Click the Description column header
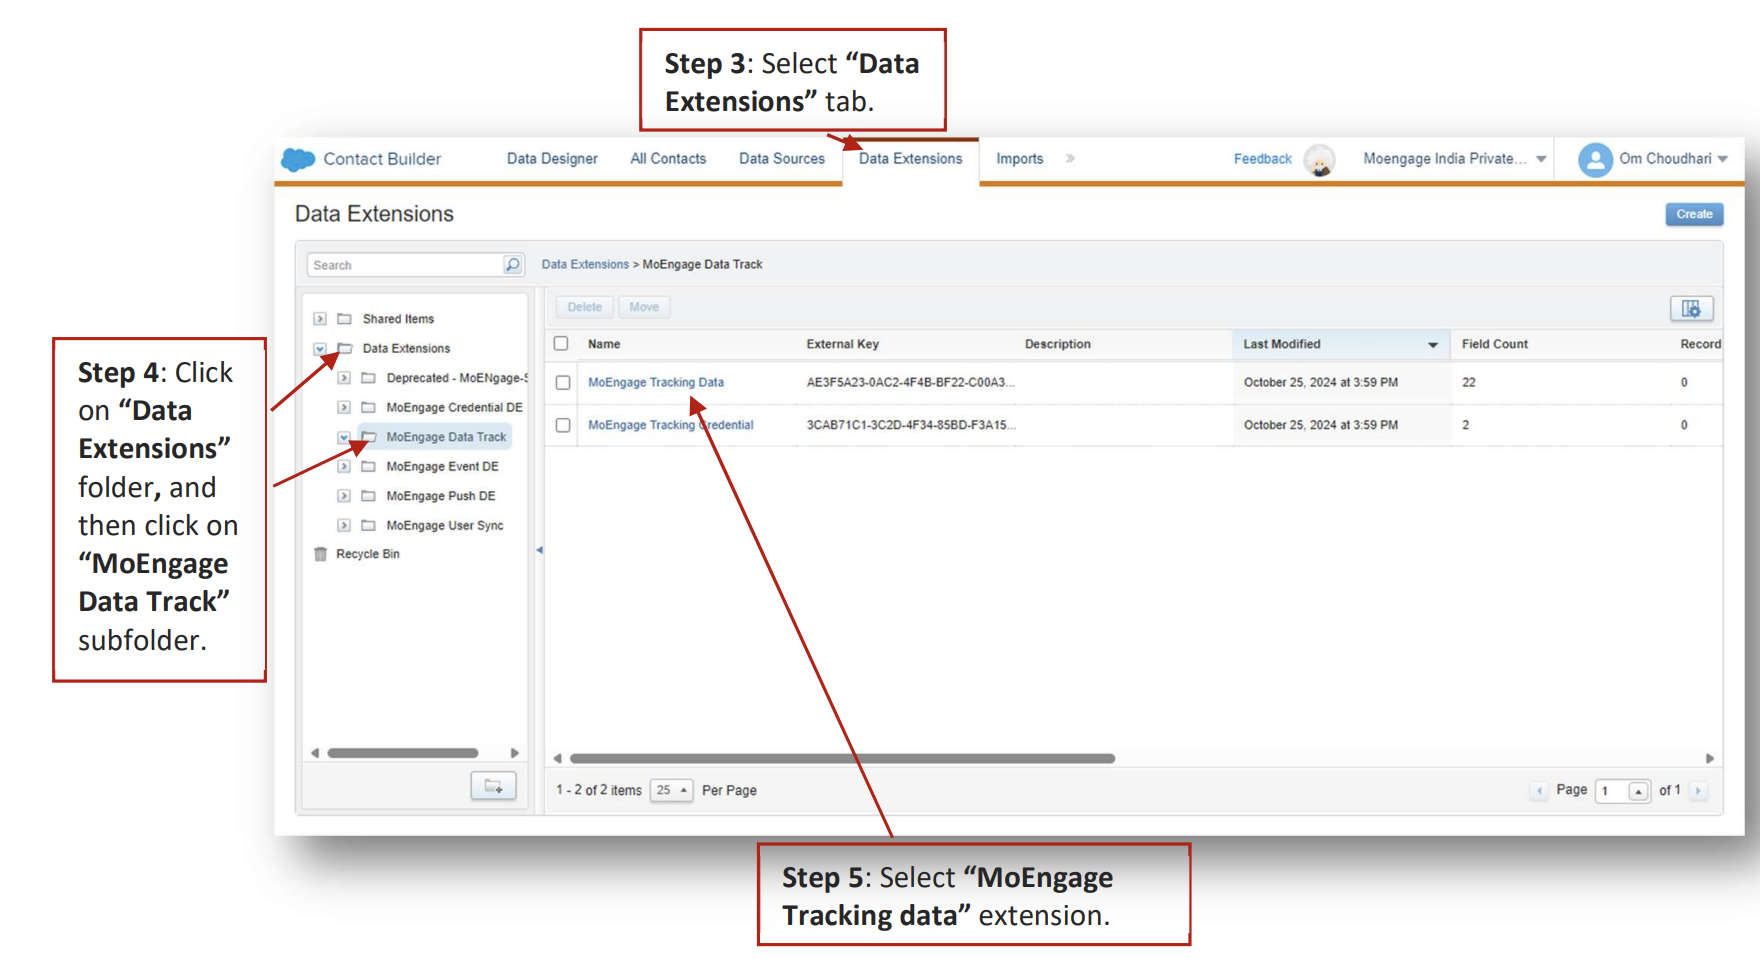Screen dimensions: 1760x968 (x=1058, y=344)
